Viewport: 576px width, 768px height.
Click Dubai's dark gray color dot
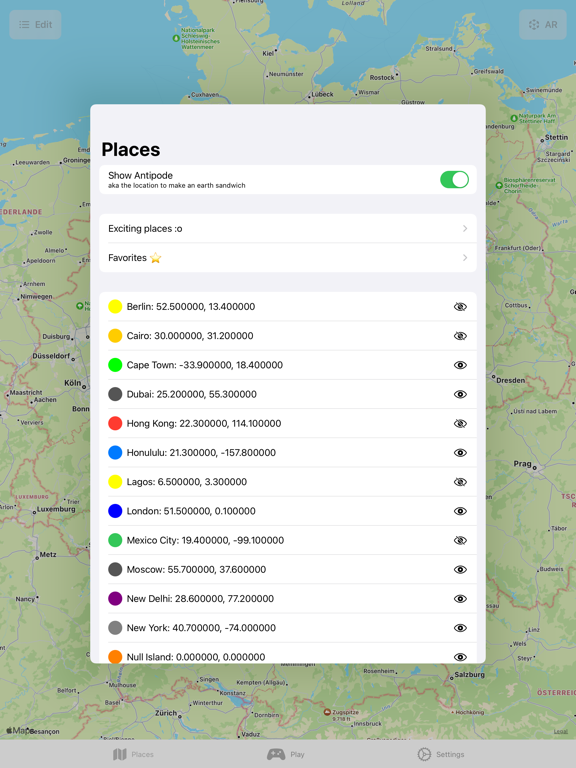pos(115,394)
